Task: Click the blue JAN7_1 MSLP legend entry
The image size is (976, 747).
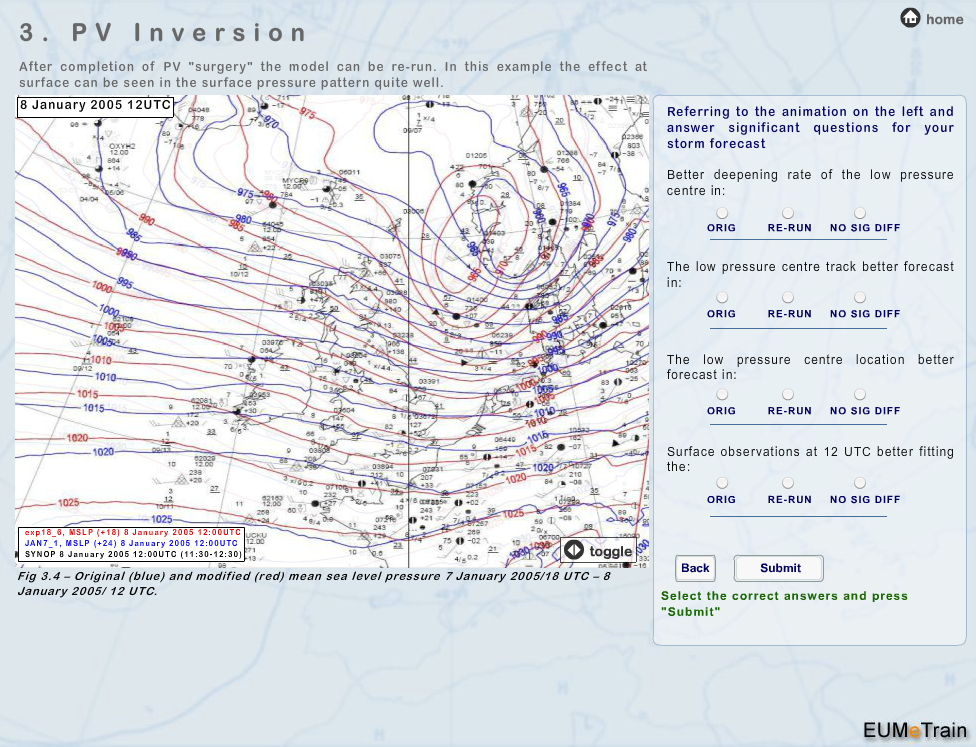Action: click(x=132, y=543)
